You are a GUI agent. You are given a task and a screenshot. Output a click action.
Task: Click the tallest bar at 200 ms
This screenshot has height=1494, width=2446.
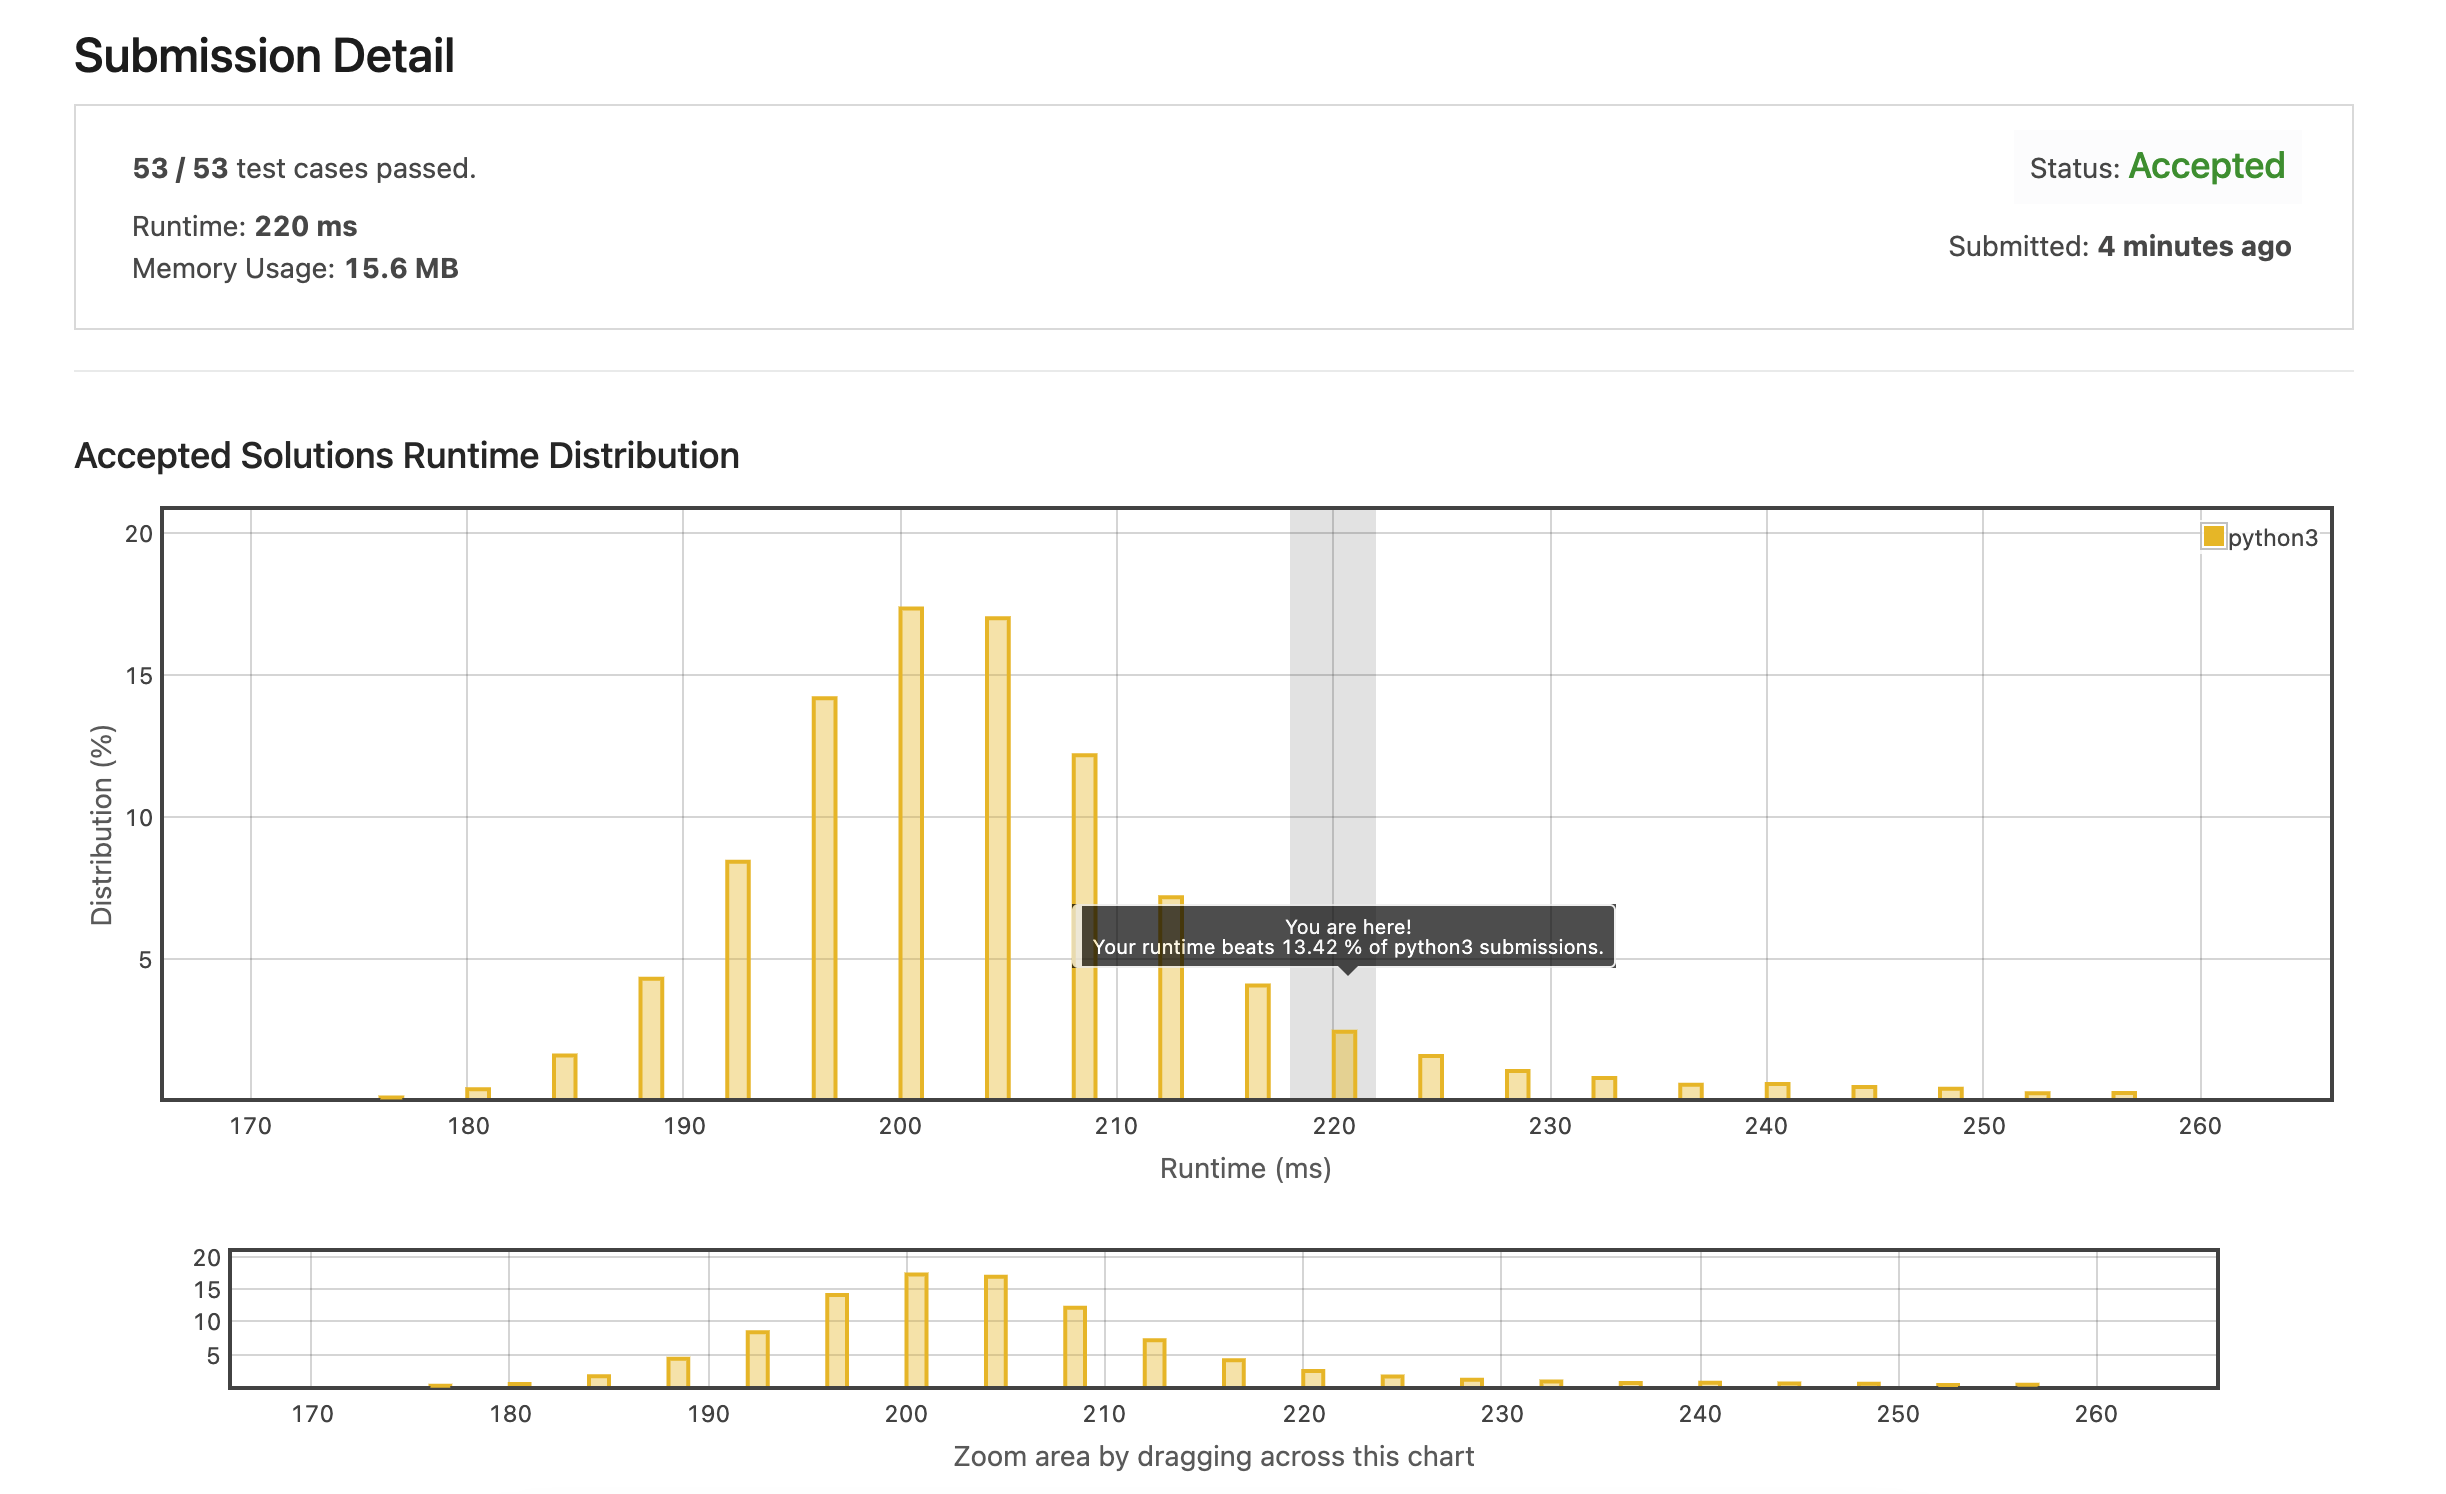coord(910,852)
